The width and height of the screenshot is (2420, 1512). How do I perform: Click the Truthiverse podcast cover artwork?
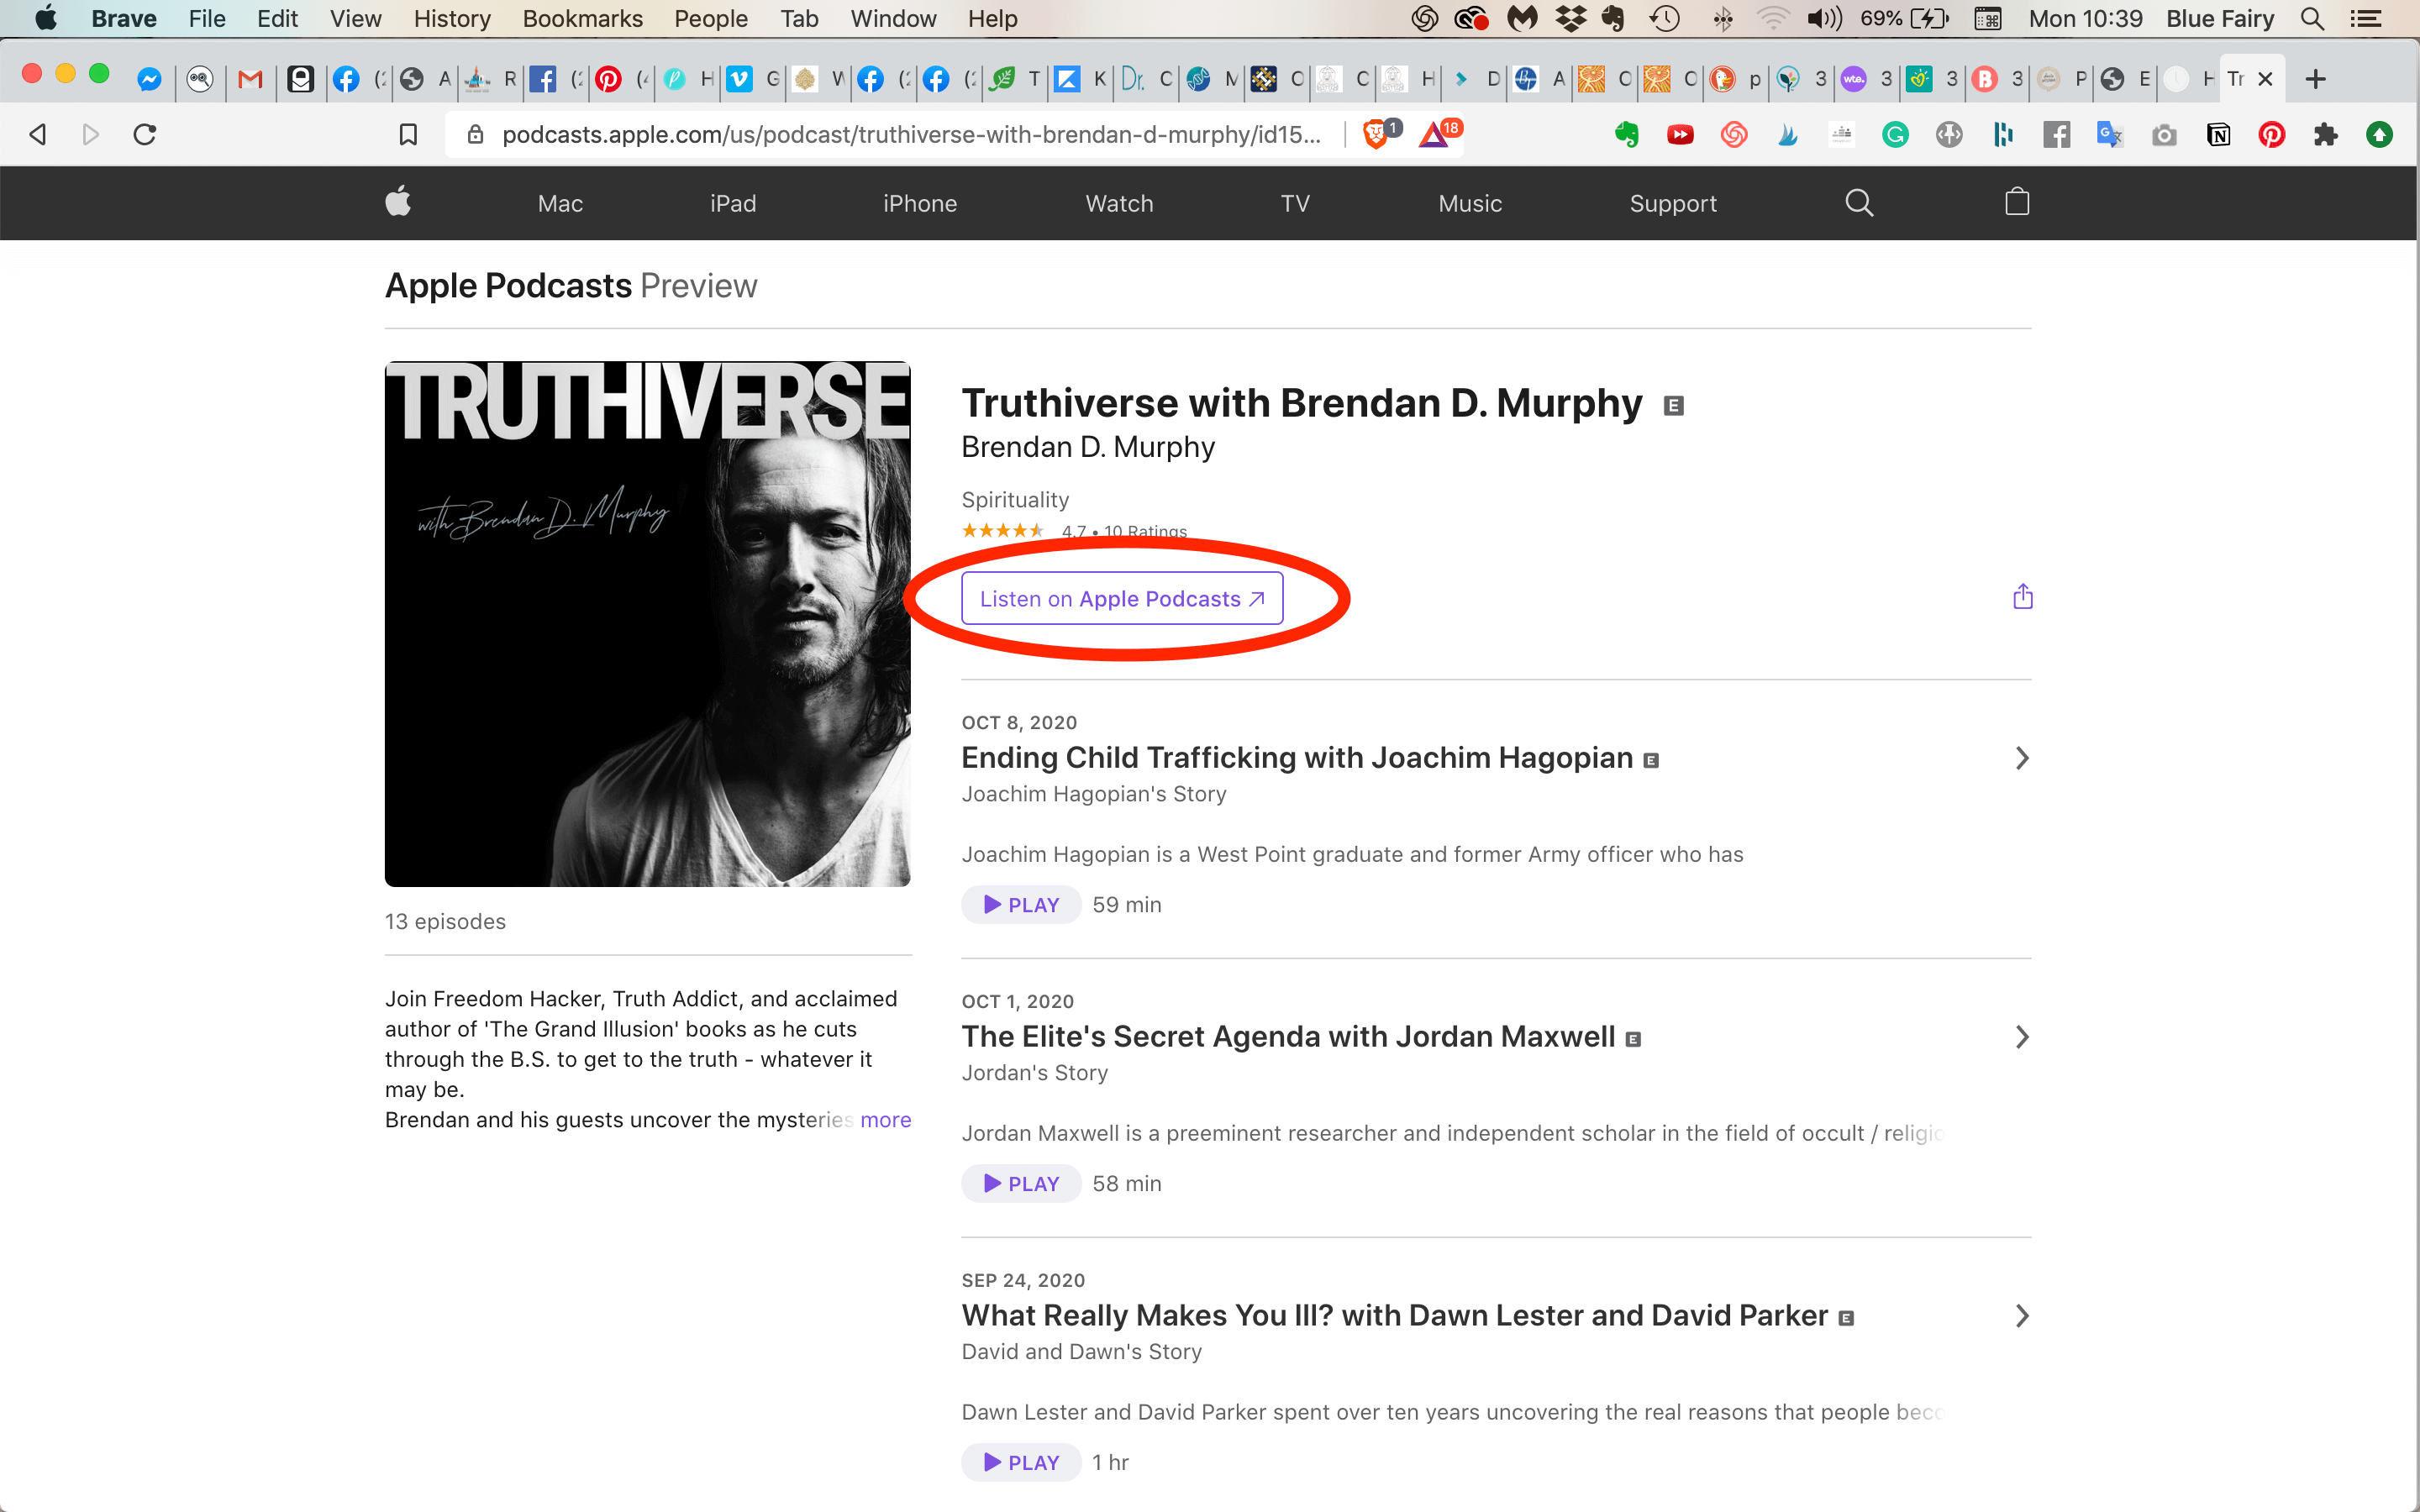tap(648, 624)
